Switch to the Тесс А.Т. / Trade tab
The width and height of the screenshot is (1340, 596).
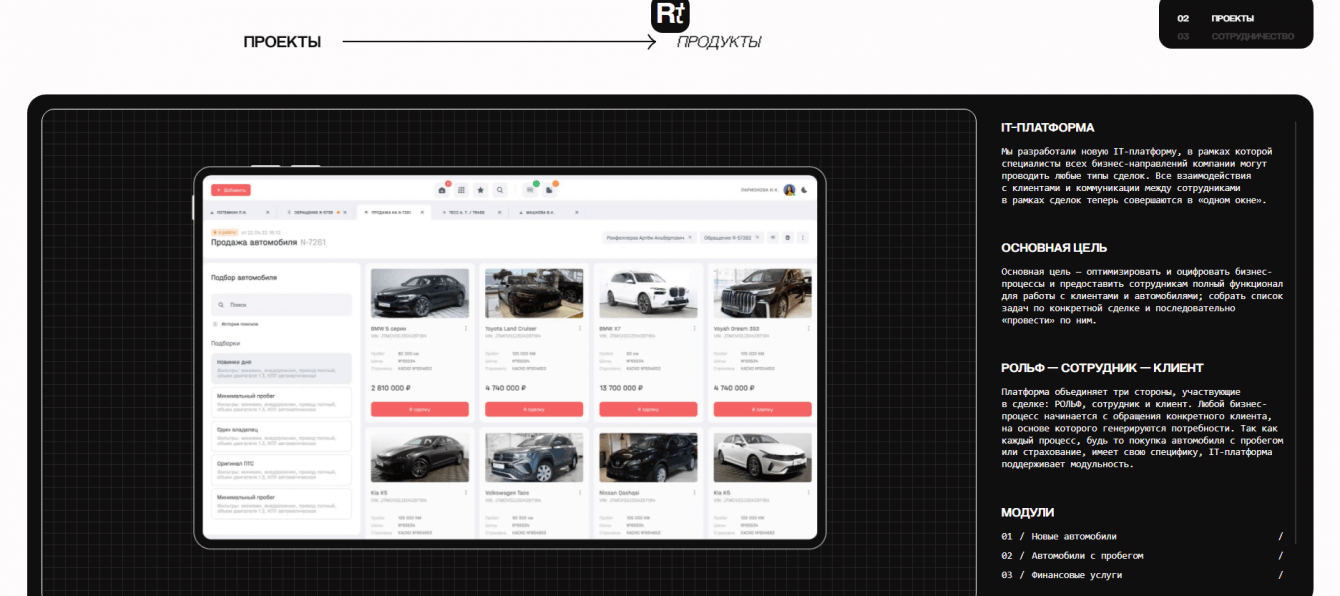471,212
